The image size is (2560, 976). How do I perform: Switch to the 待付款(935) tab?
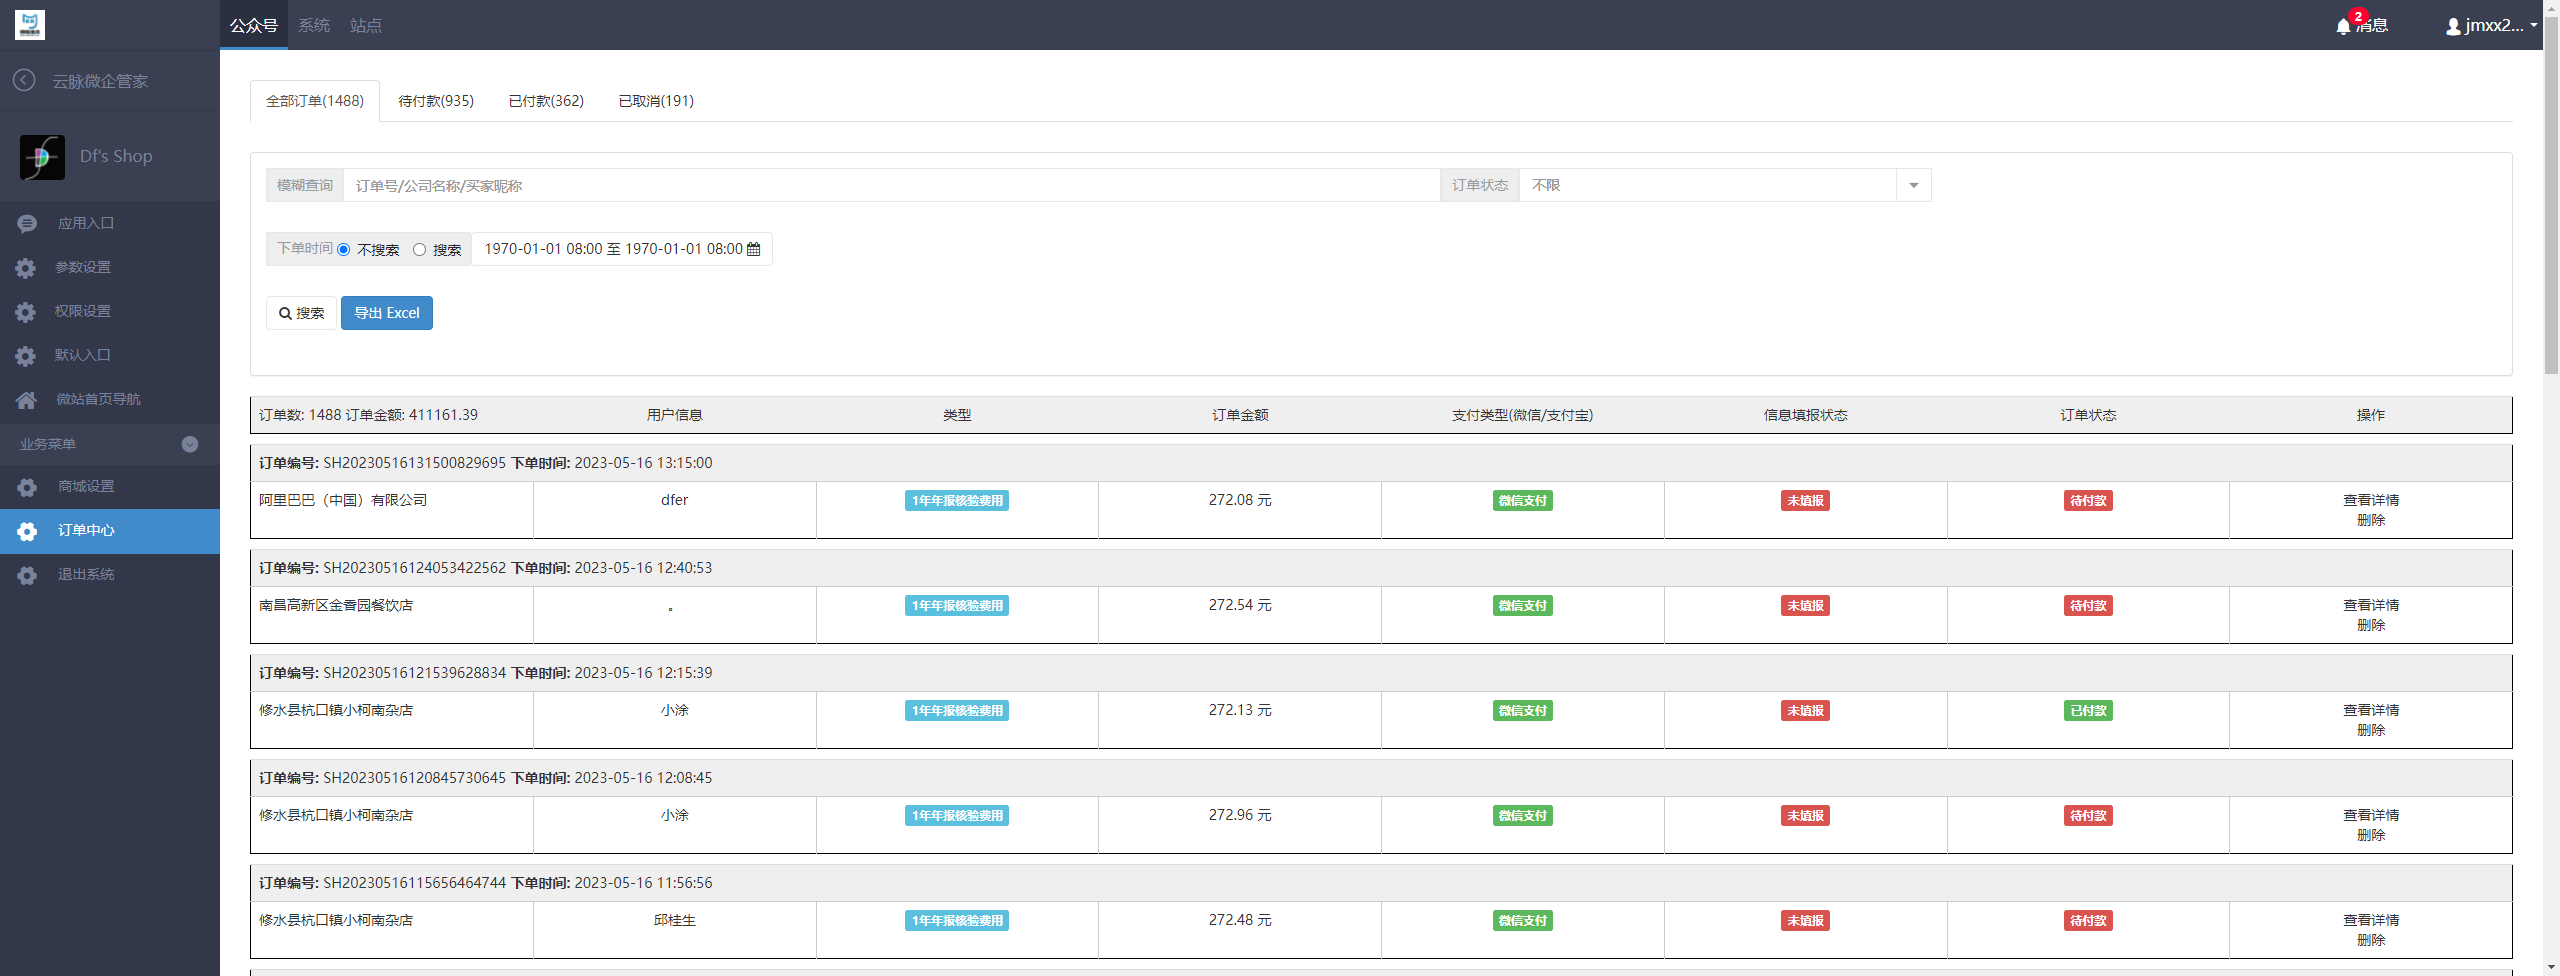pos(436,101)
